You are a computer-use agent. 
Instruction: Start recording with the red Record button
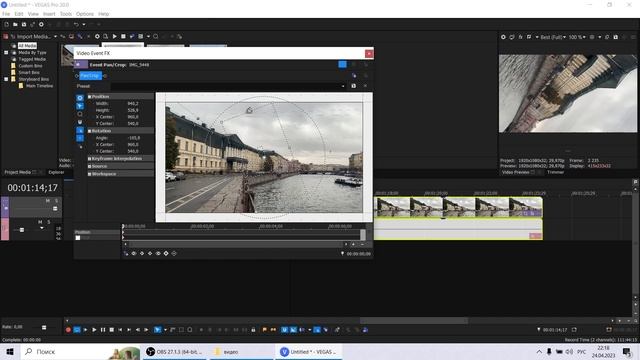pyautogui.click(x=68, y=330)
